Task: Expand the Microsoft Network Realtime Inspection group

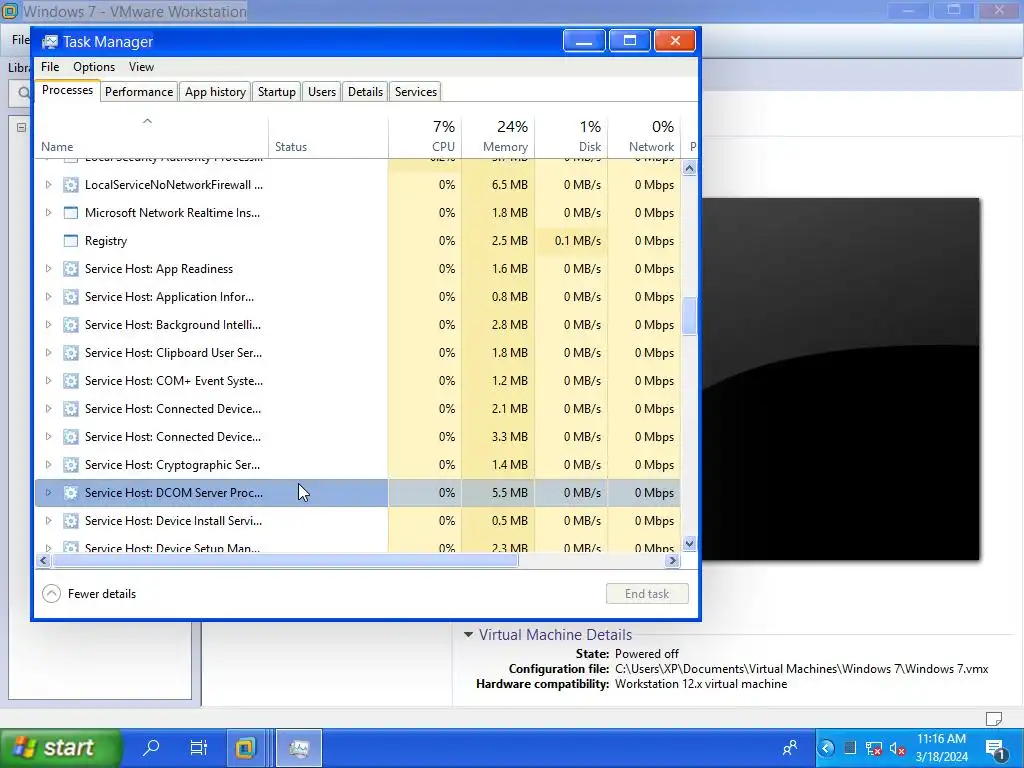Action: click(48, 213)
